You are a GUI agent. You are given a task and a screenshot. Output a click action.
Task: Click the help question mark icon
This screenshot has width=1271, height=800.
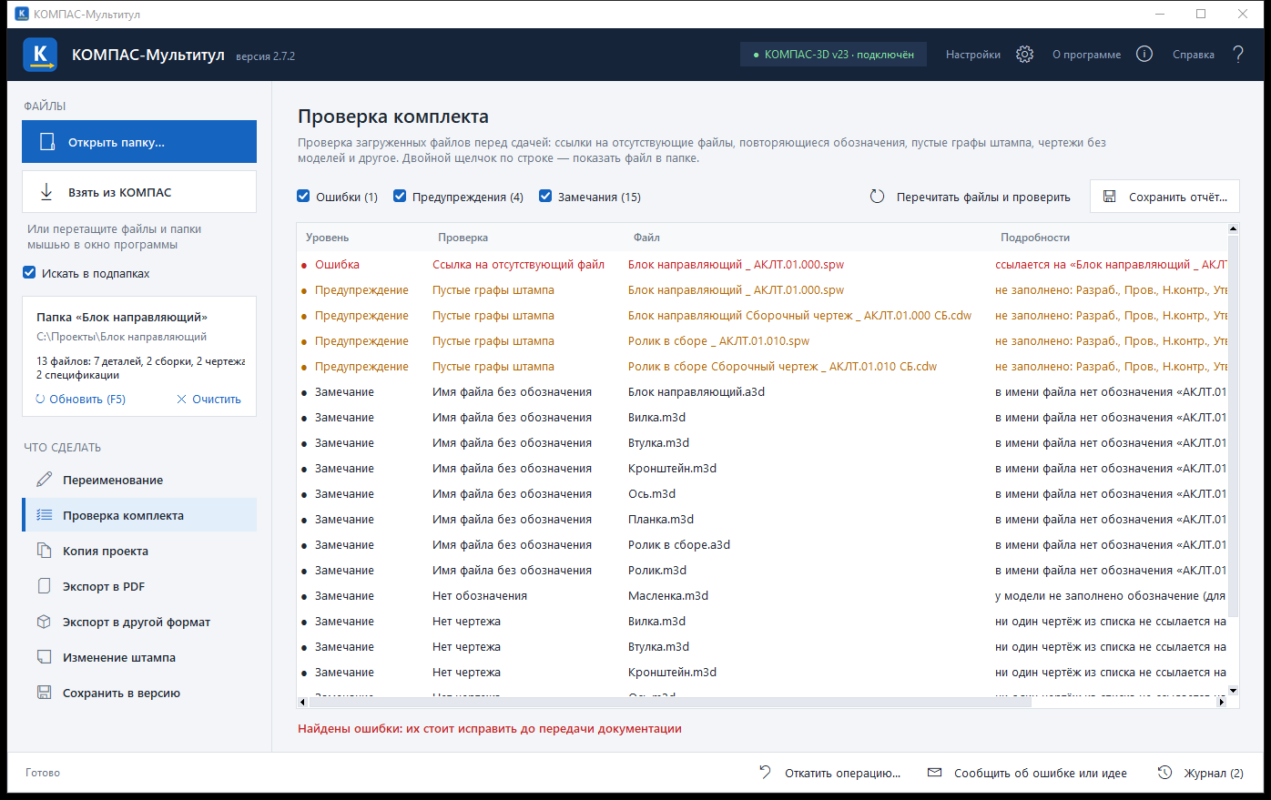tap(1238, 54)
